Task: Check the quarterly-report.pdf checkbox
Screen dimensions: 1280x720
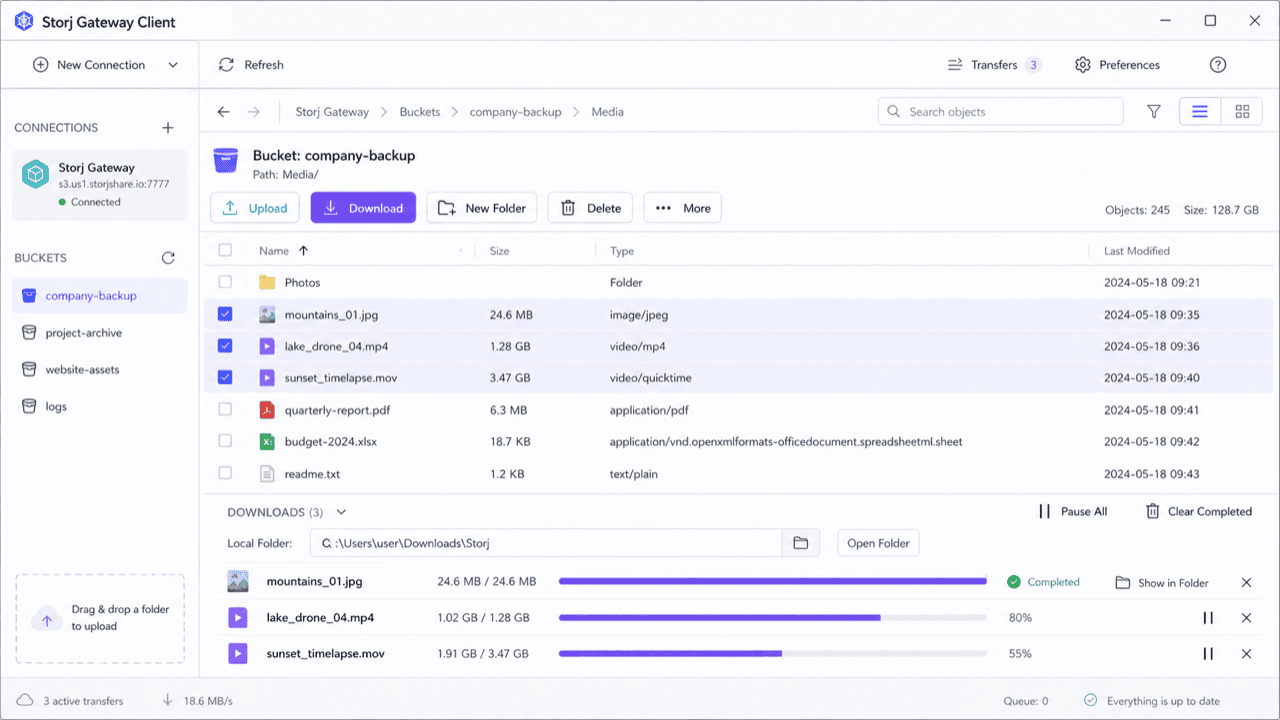Action: click(225, 410)
